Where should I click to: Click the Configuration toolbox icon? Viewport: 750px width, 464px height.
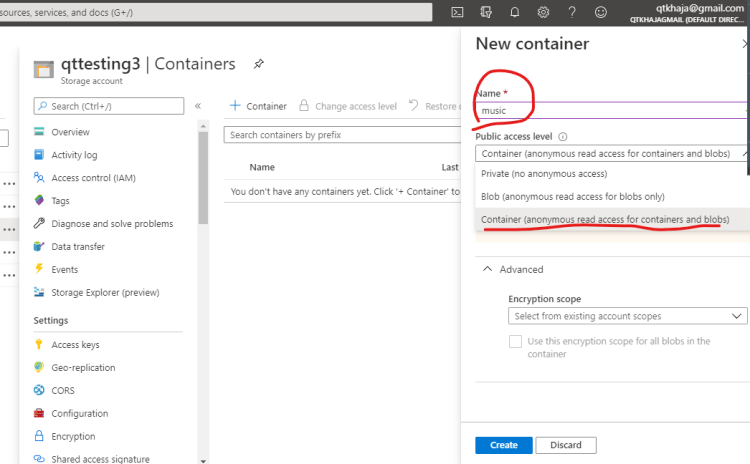(x=39, y=413)
